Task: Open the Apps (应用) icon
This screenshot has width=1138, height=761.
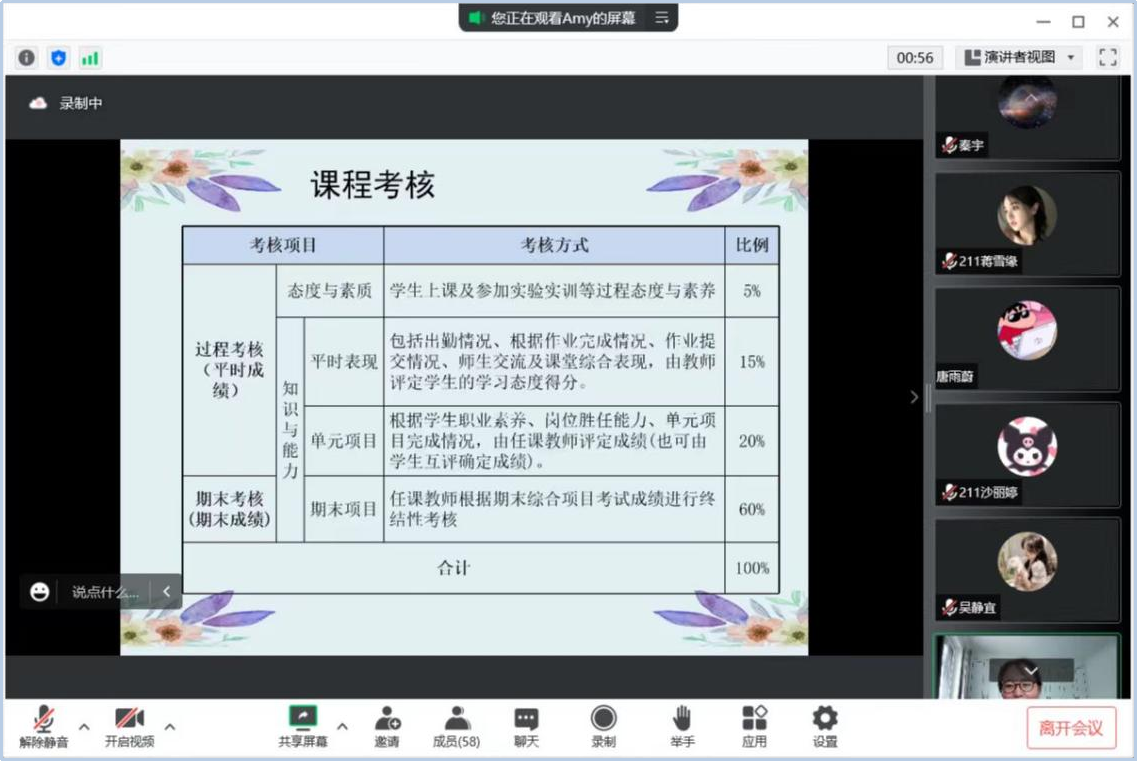Action: (x=754, y=726)
